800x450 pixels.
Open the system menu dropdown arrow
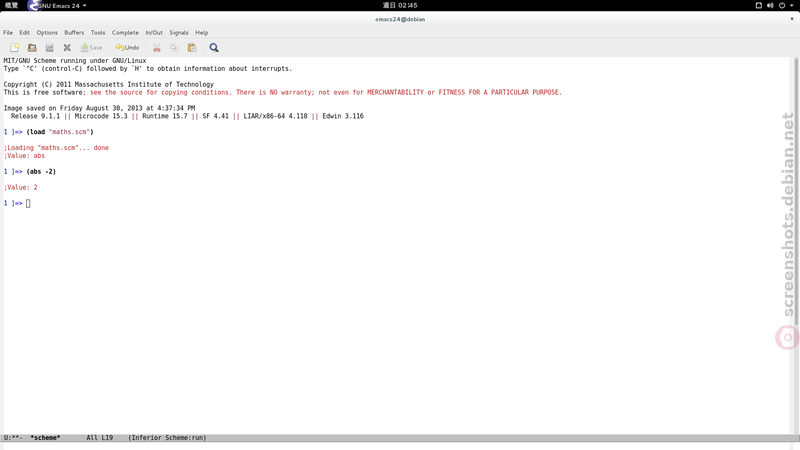(791, 6)
